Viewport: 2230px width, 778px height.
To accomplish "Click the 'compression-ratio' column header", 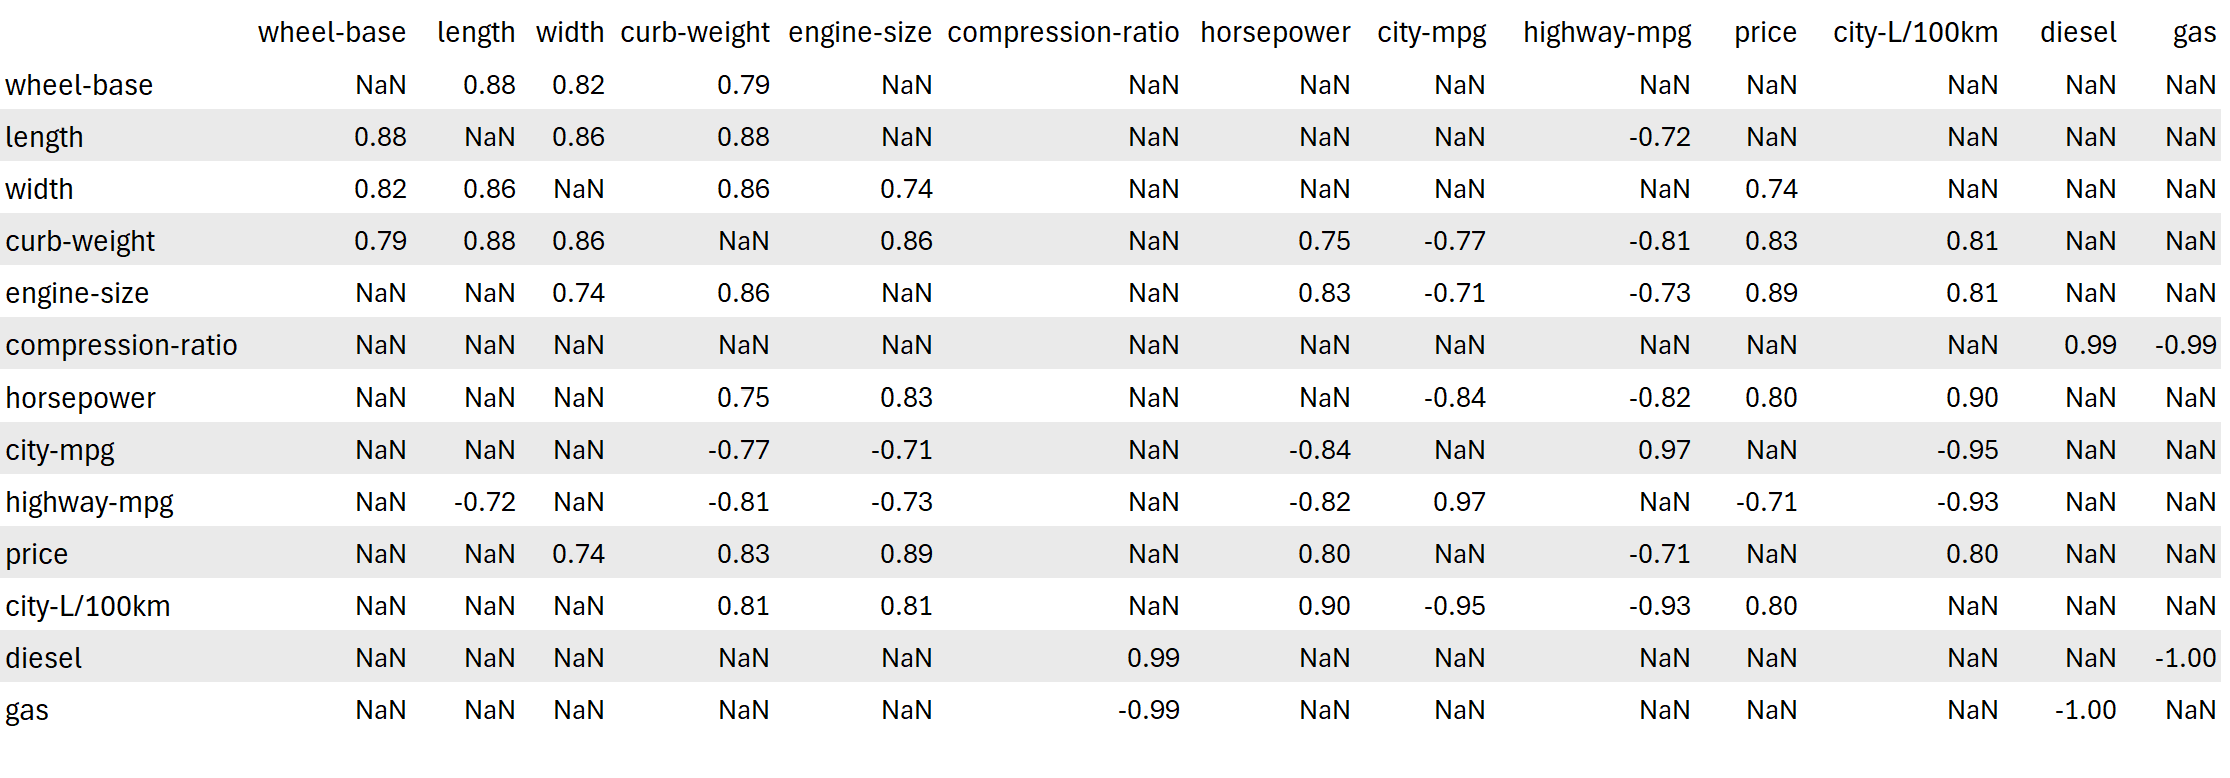I will (x=1063, y=33).
